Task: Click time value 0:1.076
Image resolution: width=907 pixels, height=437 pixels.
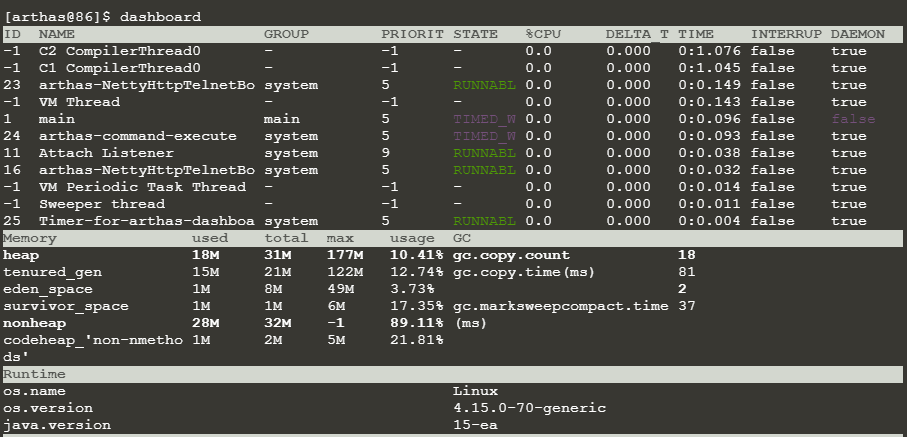Action: tap(709, 51)
